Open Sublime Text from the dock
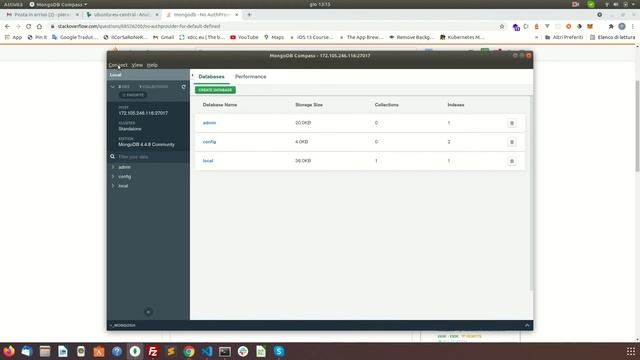This screenshot has width=640, height=360. 171,351
